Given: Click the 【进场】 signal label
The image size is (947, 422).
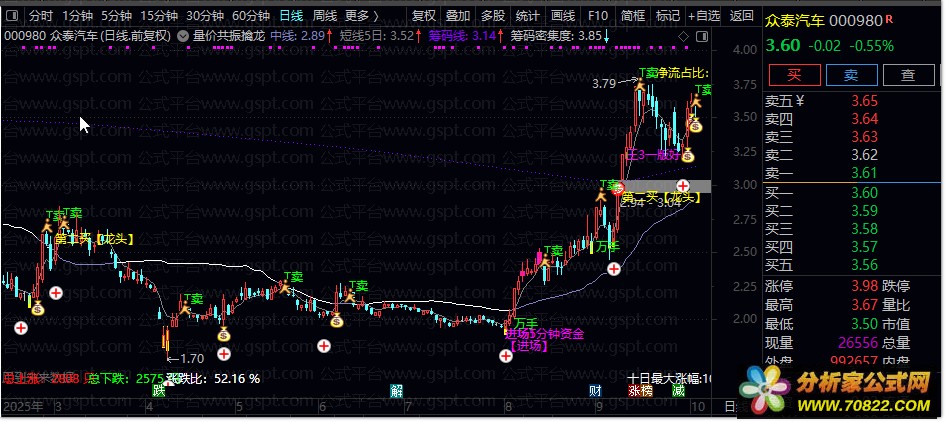Looking at the screenshot, I should pos(527,346).
